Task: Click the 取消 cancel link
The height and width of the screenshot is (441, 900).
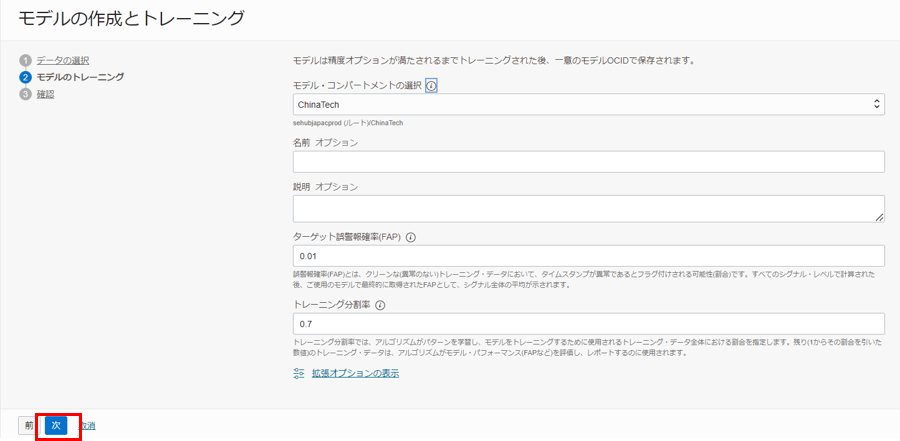Action: [87, 425]
